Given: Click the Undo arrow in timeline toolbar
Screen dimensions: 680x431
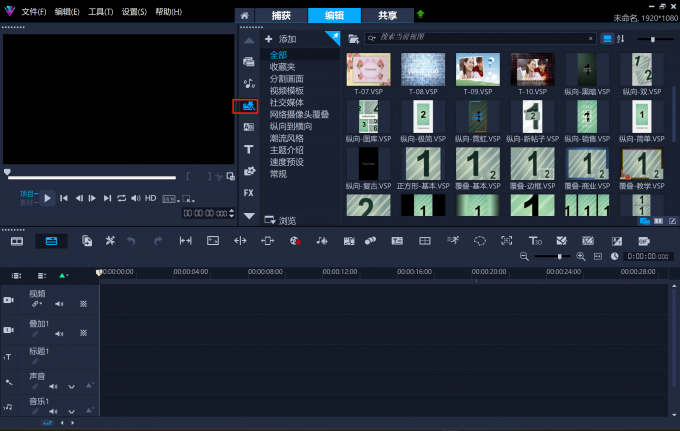Looking at the screenshot, I should (x=131, y=241).
